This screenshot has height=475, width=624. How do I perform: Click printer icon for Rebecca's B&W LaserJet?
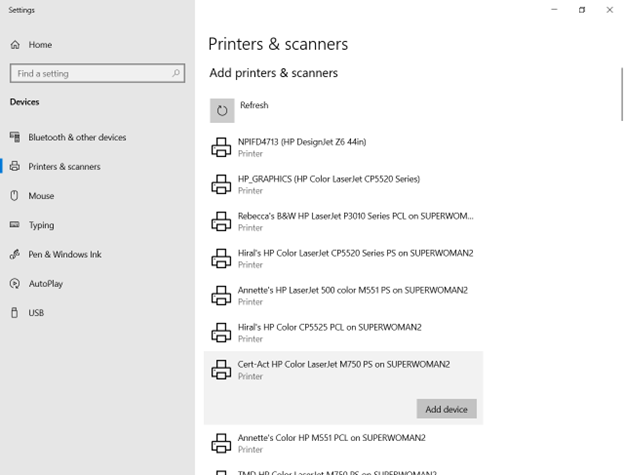tap(221, 222)
